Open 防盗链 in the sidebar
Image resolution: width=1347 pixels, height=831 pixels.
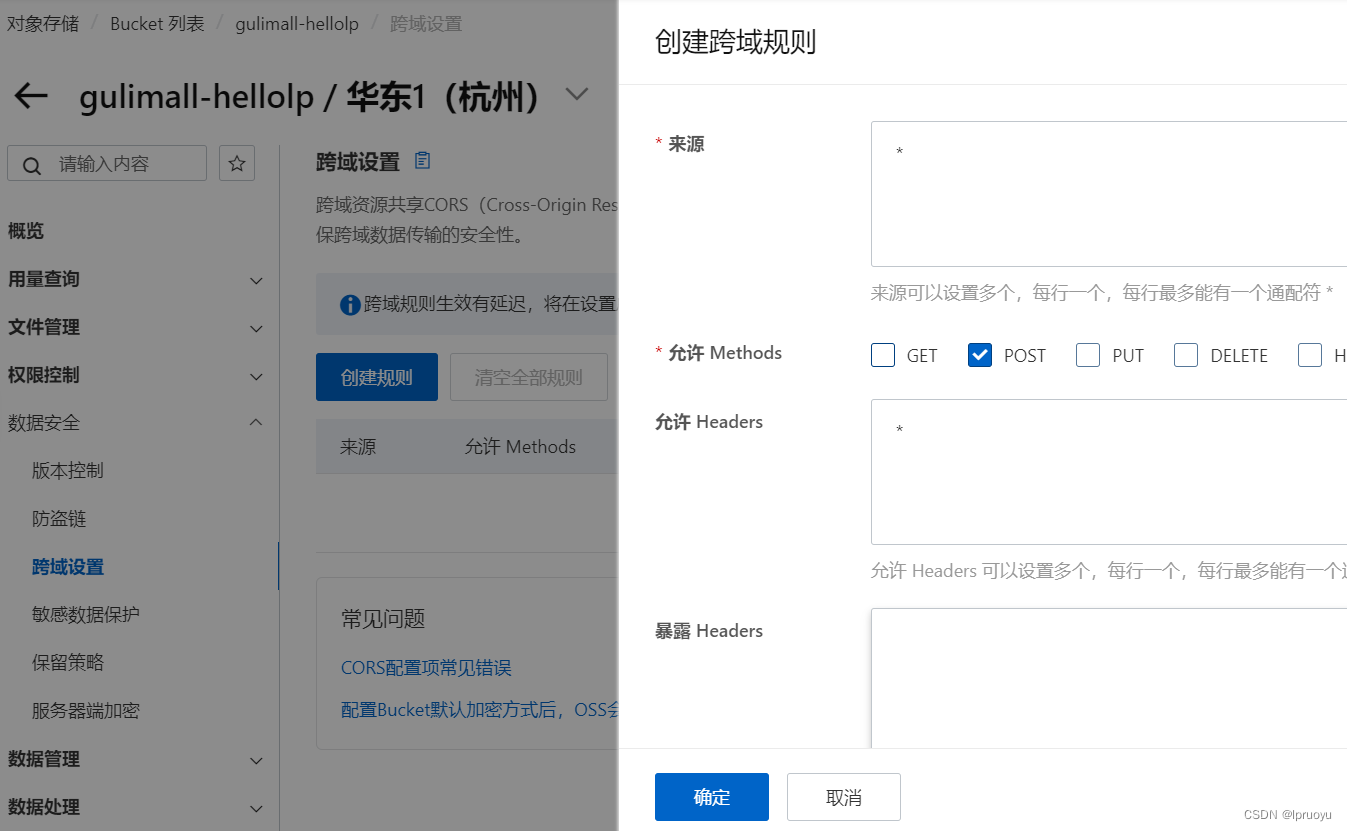[x=59, y=519]
